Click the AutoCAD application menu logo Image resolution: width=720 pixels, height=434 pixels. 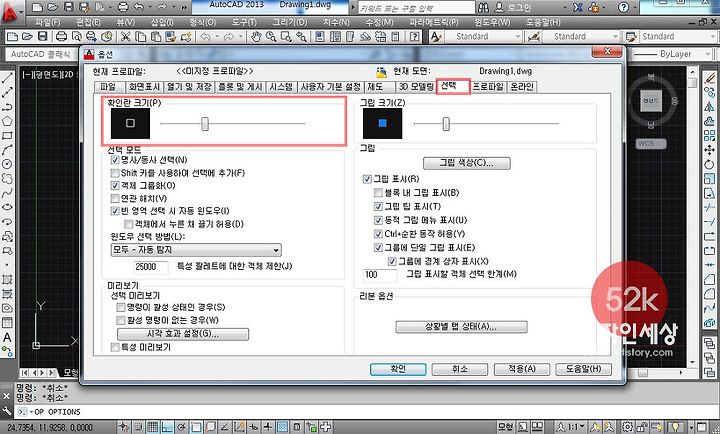(10, 12)
